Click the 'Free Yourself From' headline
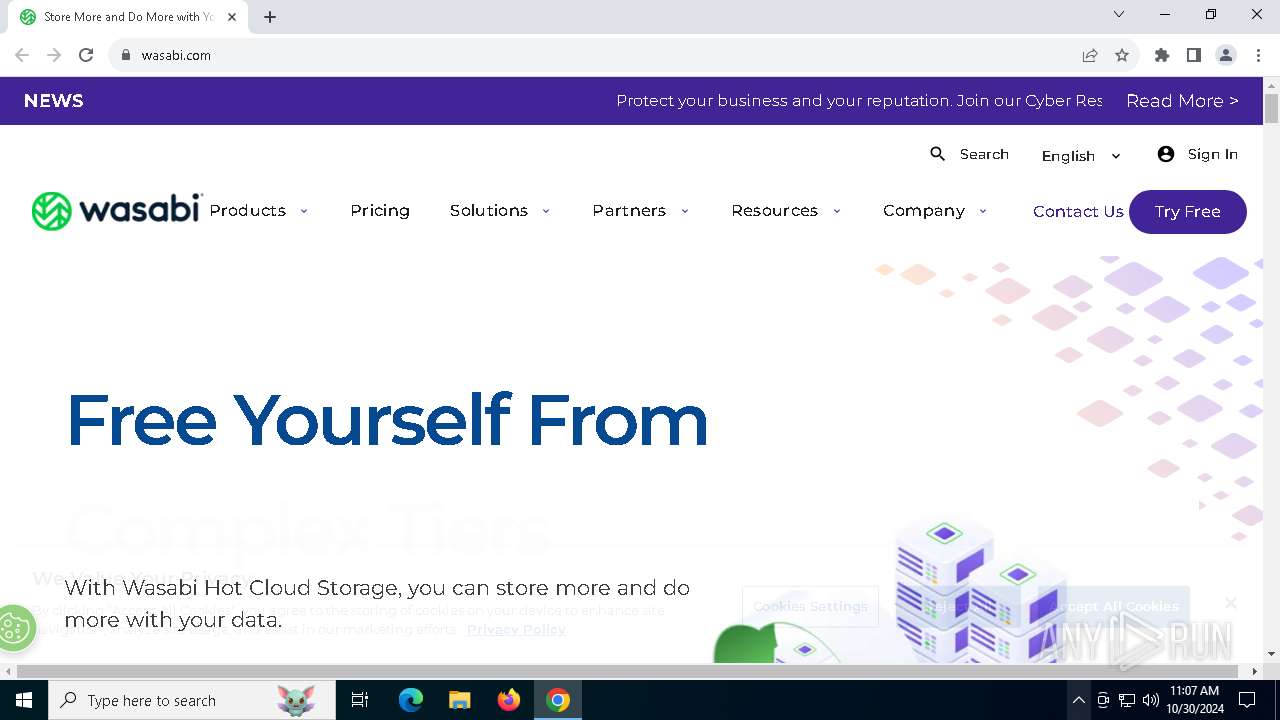 387,420
